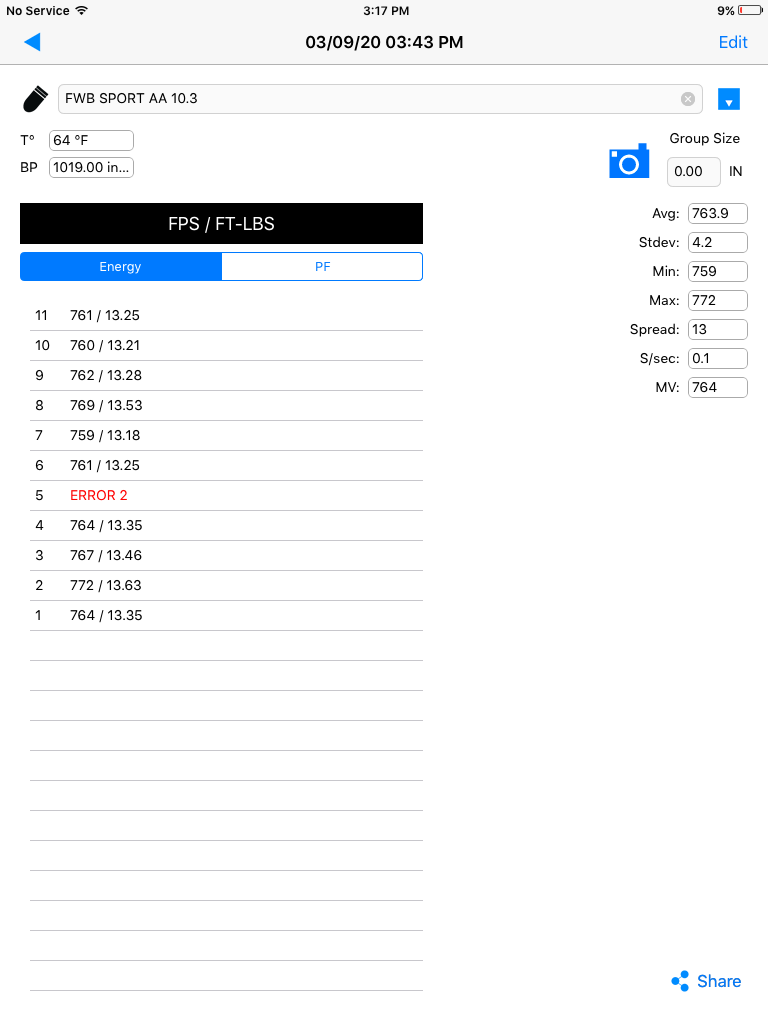Edit the barometric pressure field
This screenshot has height=1024, width=768.
click(91, 167)
